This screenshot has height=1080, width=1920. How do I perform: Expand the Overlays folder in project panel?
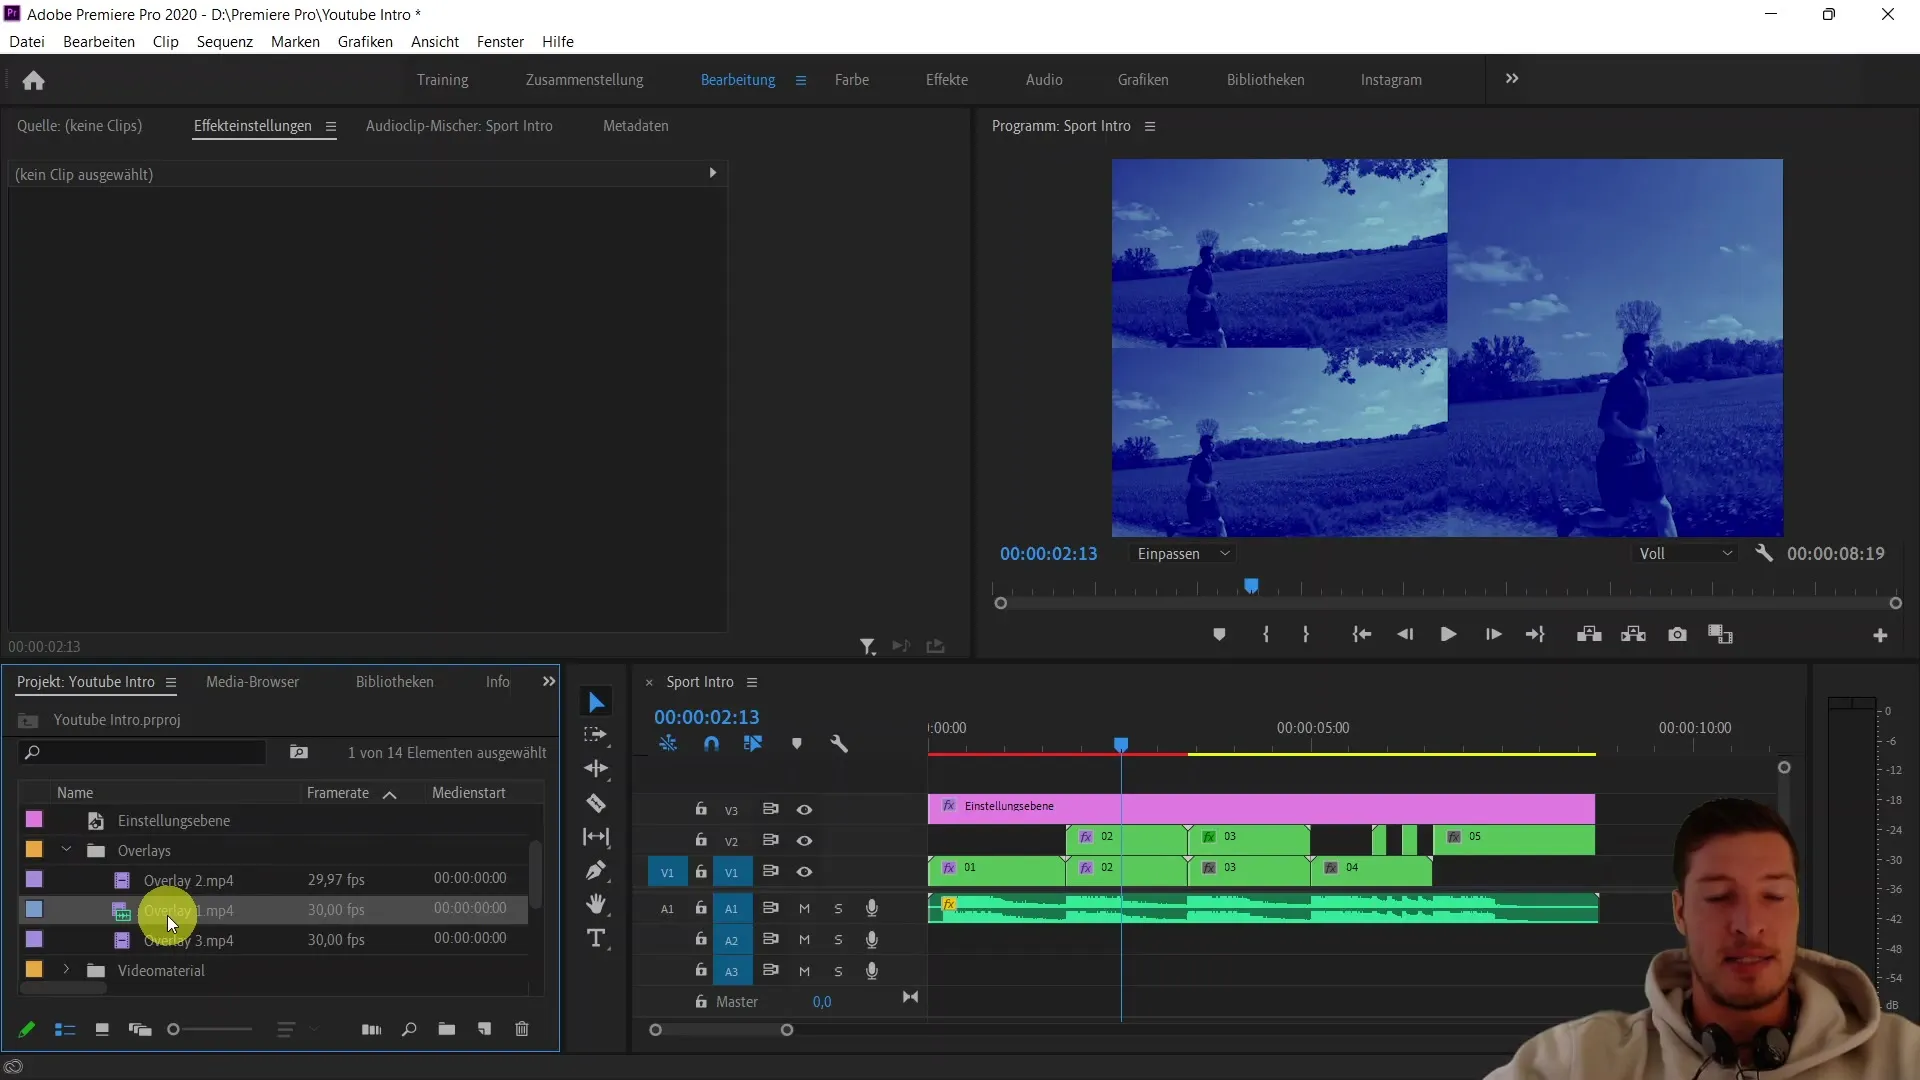tap(65, 849)
